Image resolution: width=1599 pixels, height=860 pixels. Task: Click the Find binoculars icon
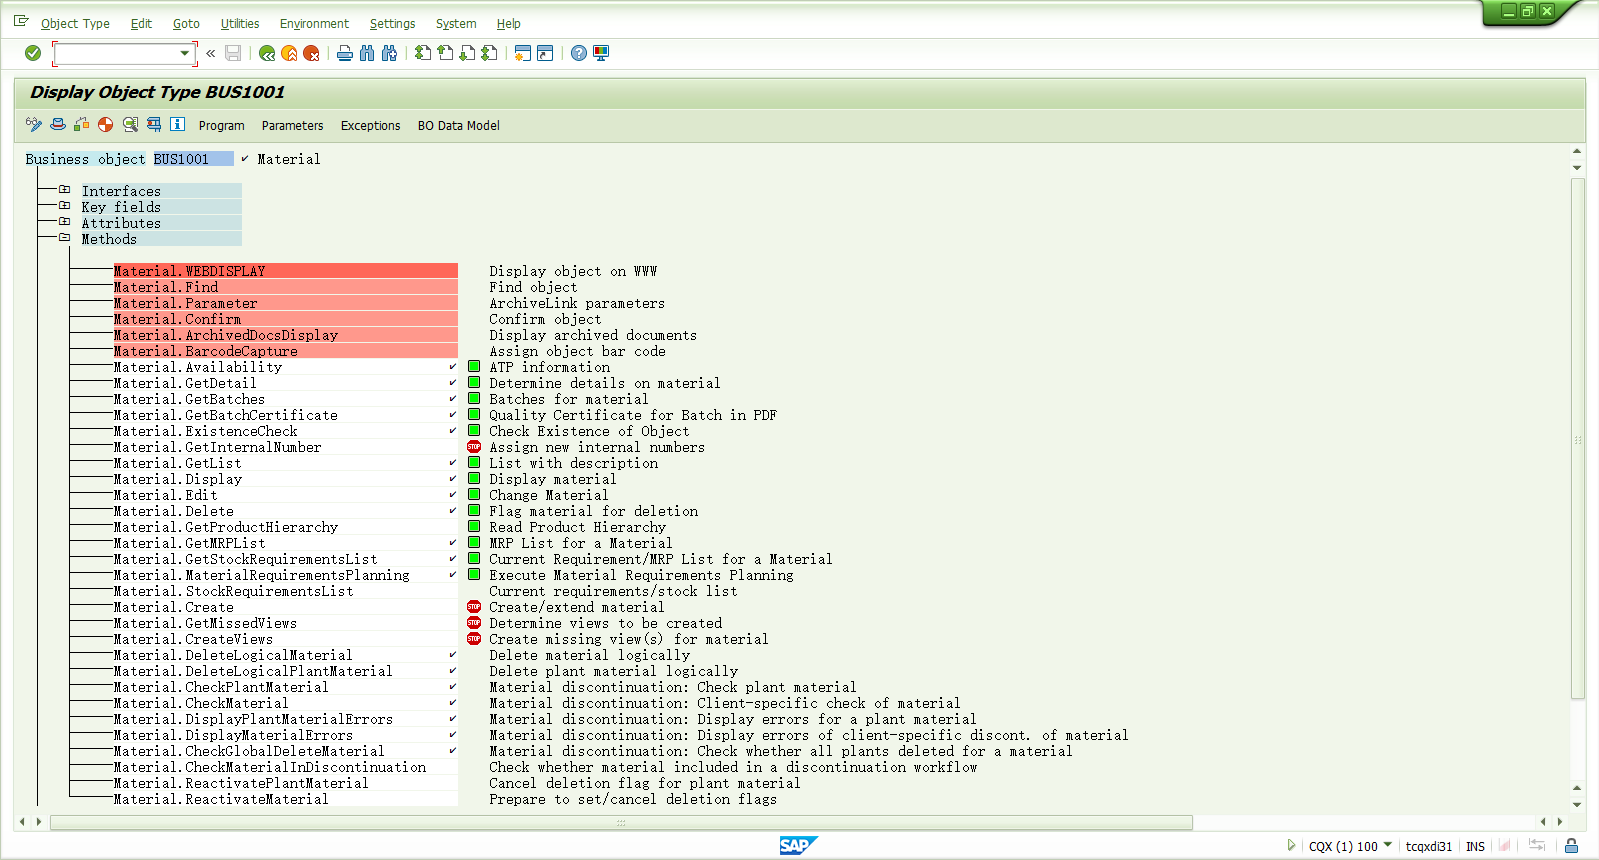click(x=367, y=53)
